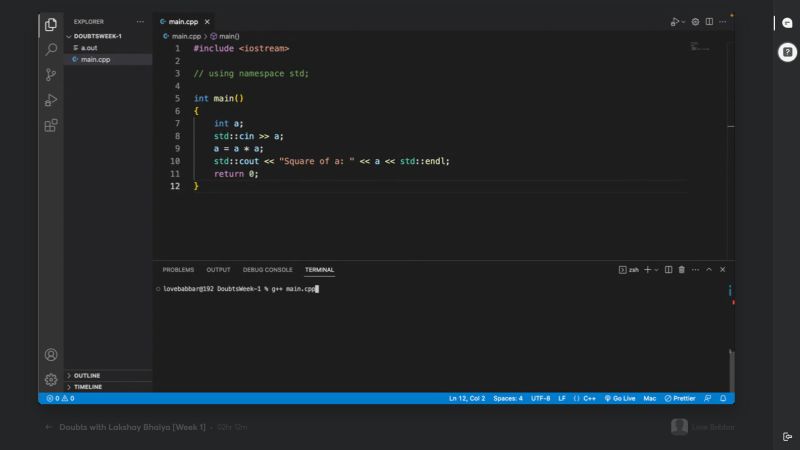Screen dimensions: 800x450
Task: Open the Source Control view
Action: 51,74
